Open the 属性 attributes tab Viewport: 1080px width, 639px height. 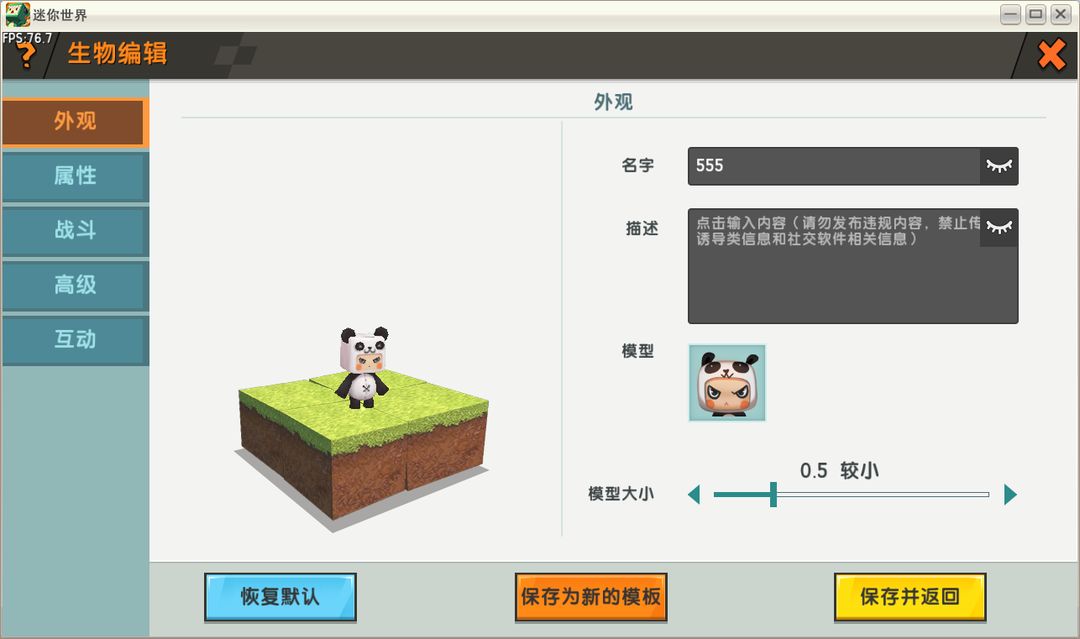click(75, 176)
